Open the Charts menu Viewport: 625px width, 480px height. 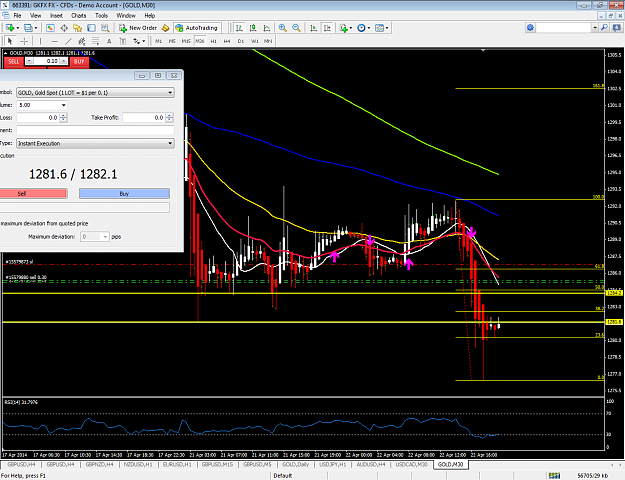click(x=79, y=16)
